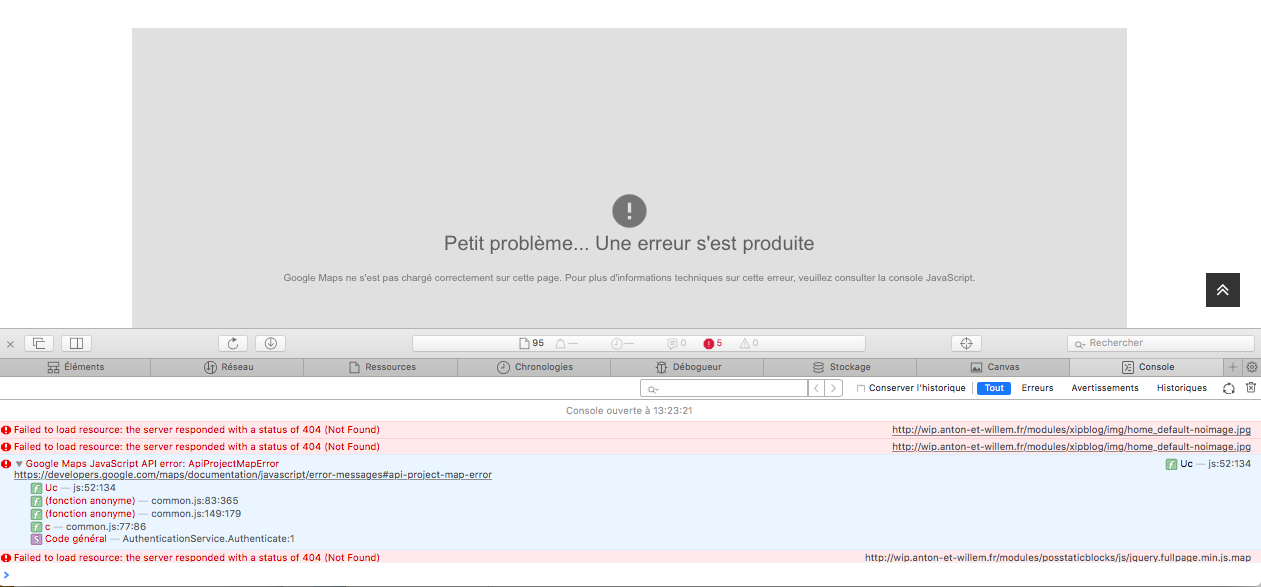Open the Ressources tab
This screenshot has height=587, width=1261.
[x=381, y=367]
